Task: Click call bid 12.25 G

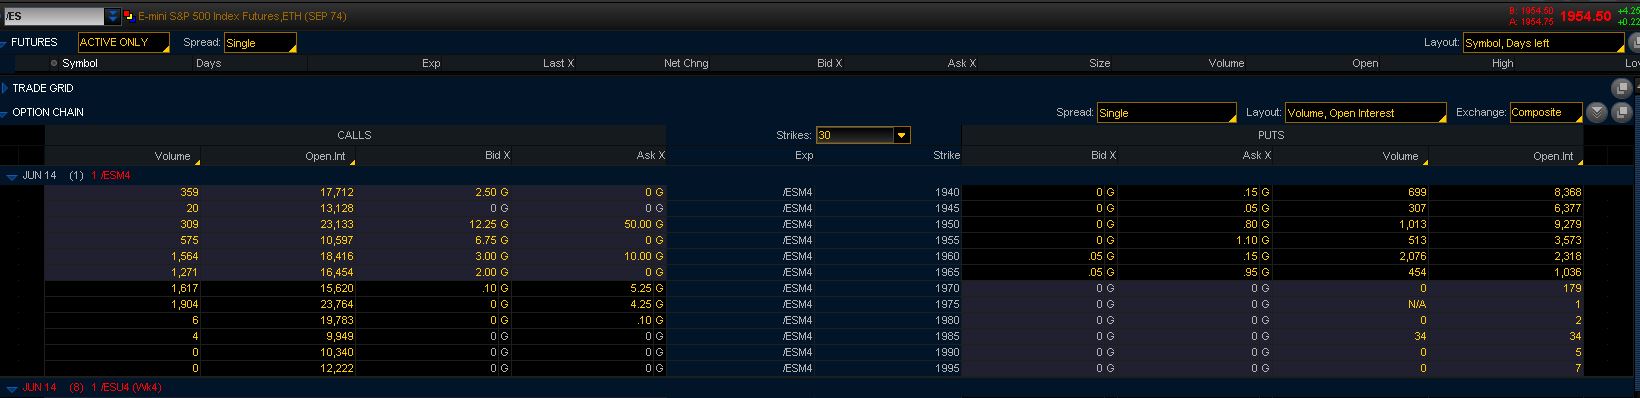Action: pyautogui.click(x=489, y=224)
